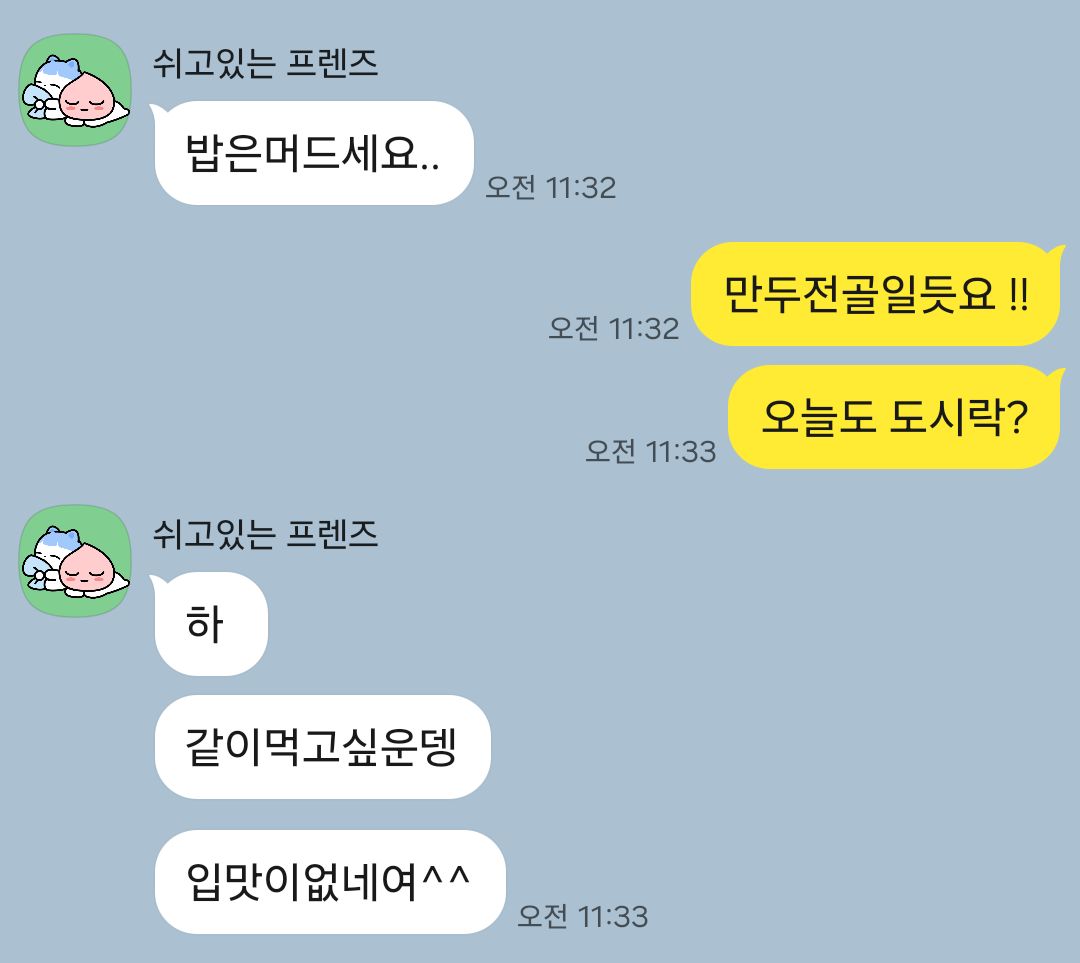Open profile picture beside the 하 message
1080x963 pixels.
coord(75,561)
